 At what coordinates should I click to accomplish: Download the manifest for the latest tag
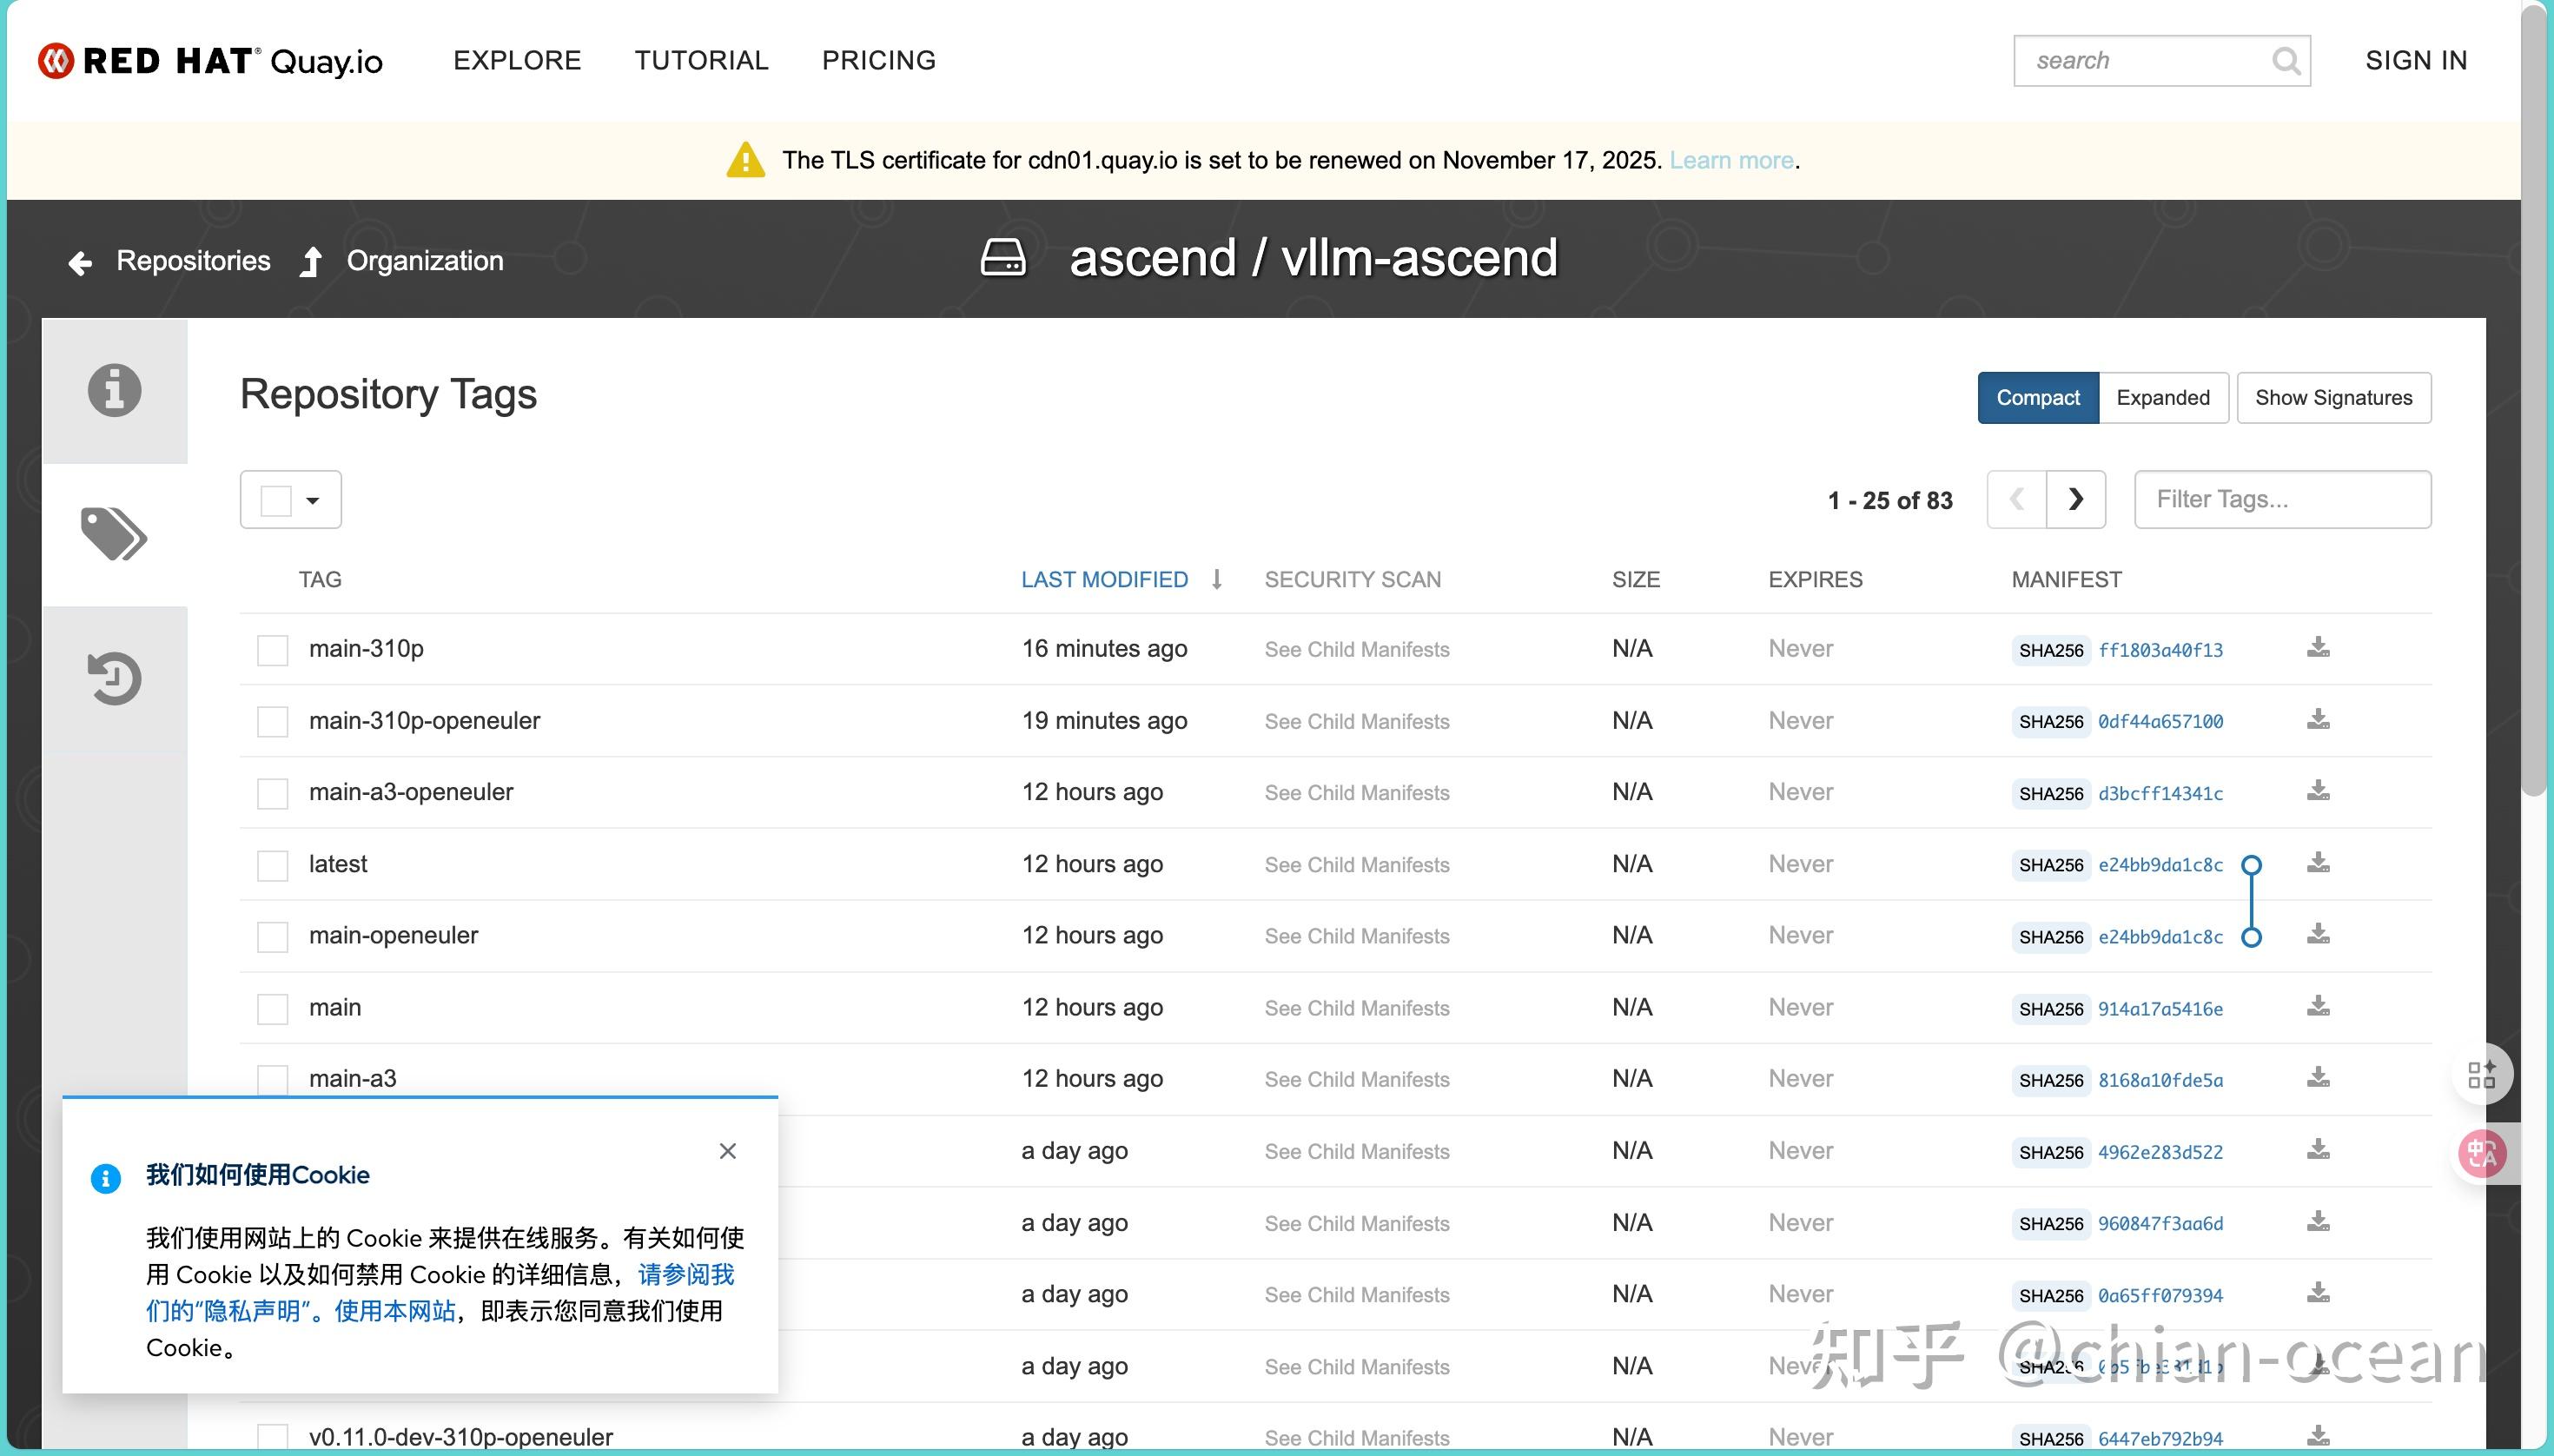click(2318, 862)
